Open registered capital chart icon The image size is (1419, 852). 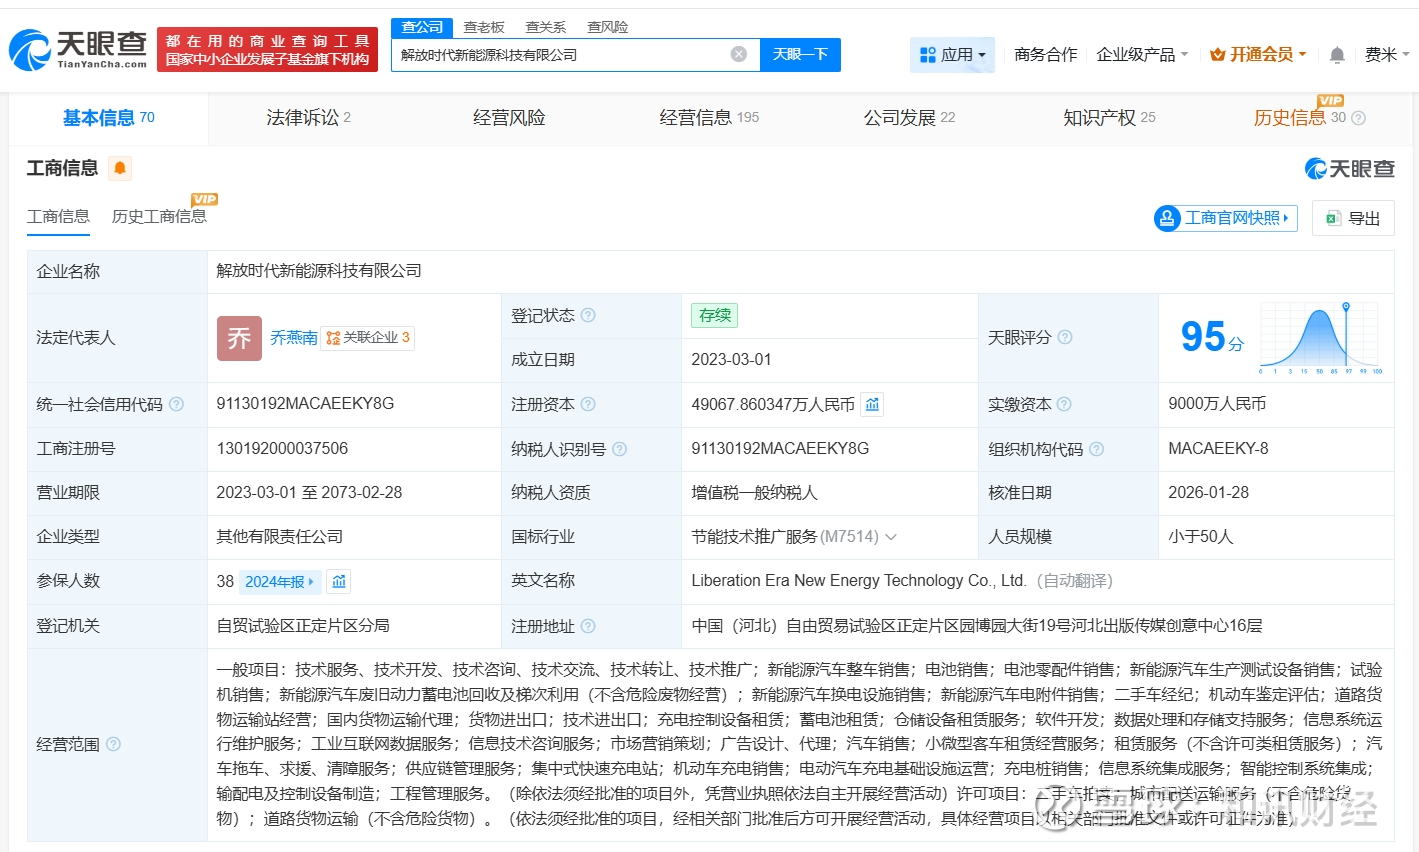click(x=872, y=404)
